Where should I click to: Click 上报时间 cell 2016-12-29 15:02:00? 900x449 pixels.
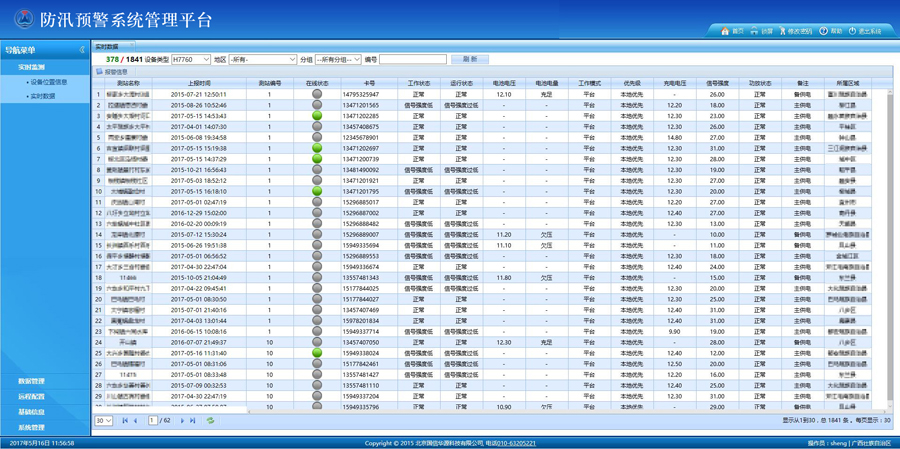point(199,213)
